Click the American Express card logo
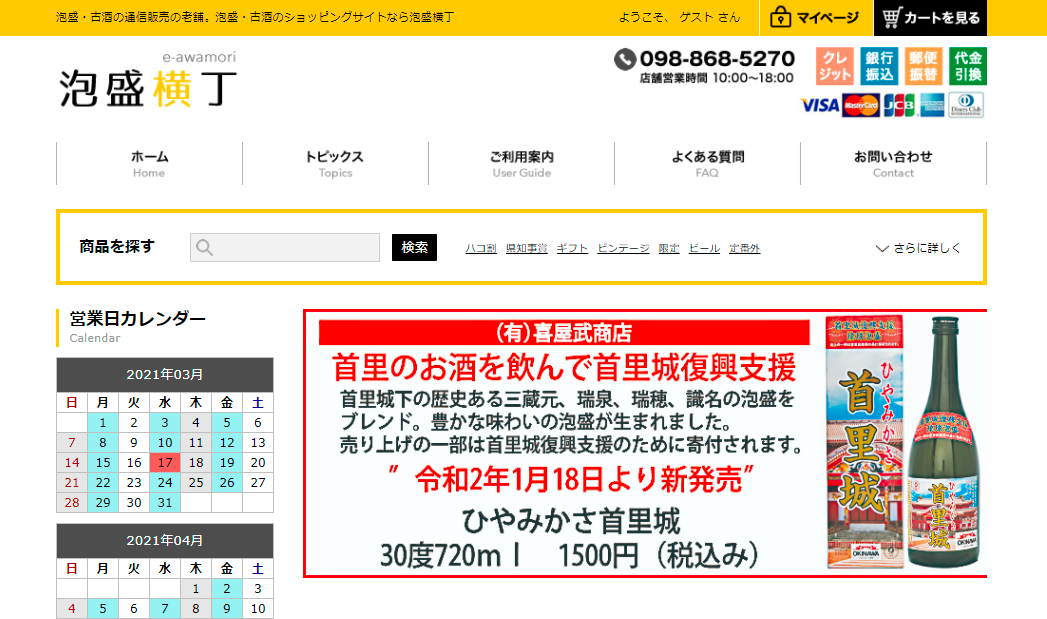1047x619 pixels. (x=931, y=106)
